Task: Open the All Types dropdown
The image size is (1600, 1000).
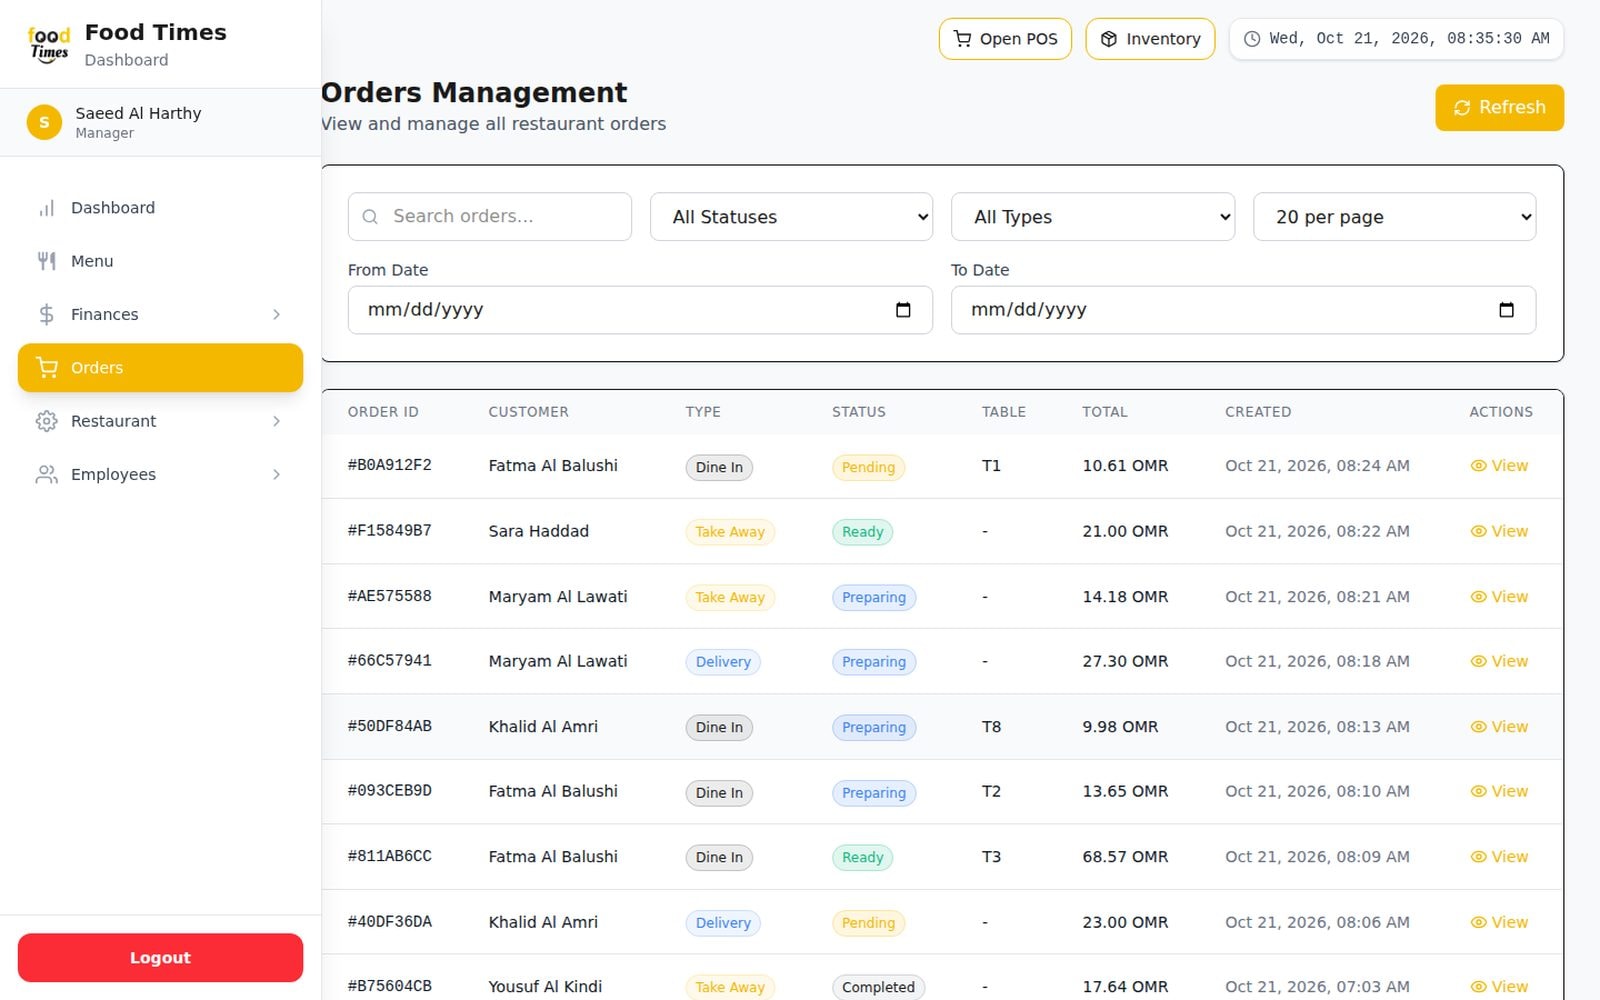Action: 1093,217
